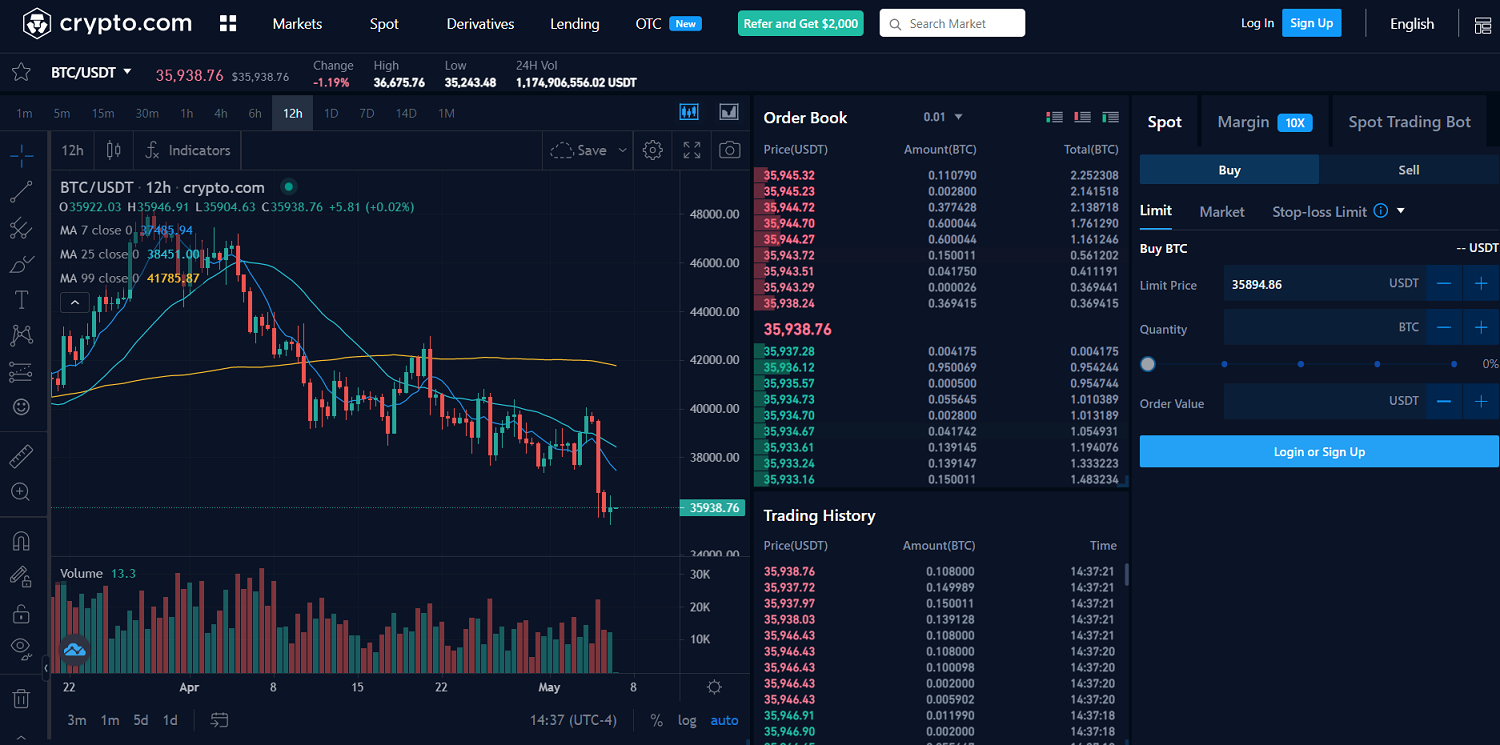Click Login or Sign Up button
This screenshot has width=1500, height=745.
1319,452
